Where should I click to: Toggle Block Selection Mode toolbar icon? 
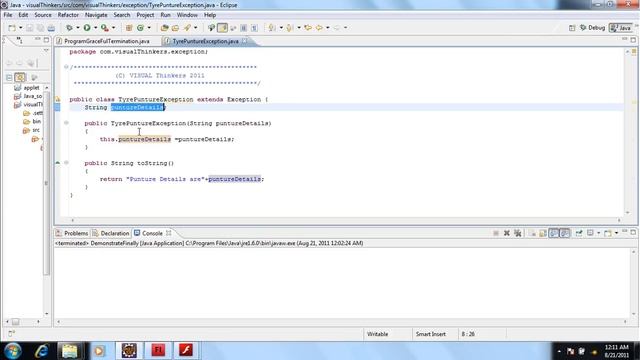click(244, 28)
